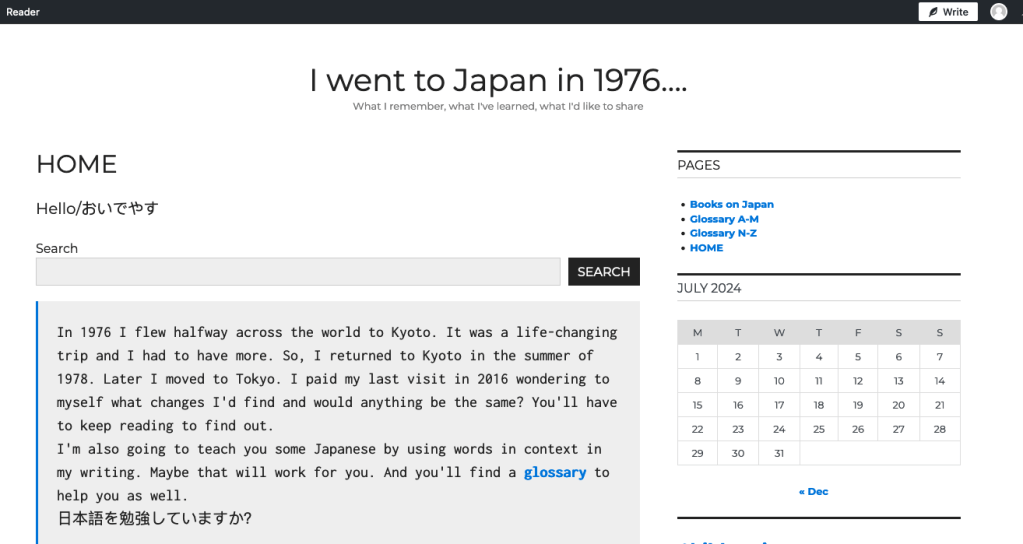1023x544 pixels.
Task: Click the glossary link in intro text
Action: click(554, 472)
